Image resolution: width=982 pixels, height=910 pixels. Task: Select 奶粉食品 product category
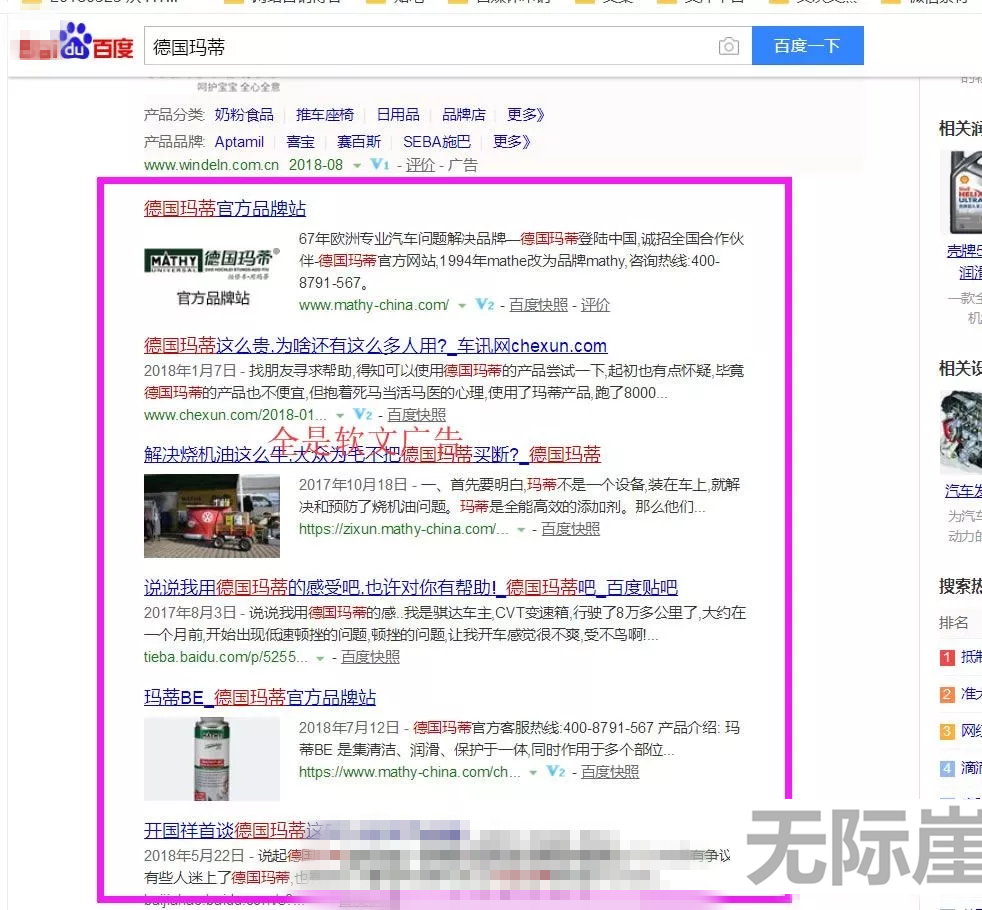point(244,115)
